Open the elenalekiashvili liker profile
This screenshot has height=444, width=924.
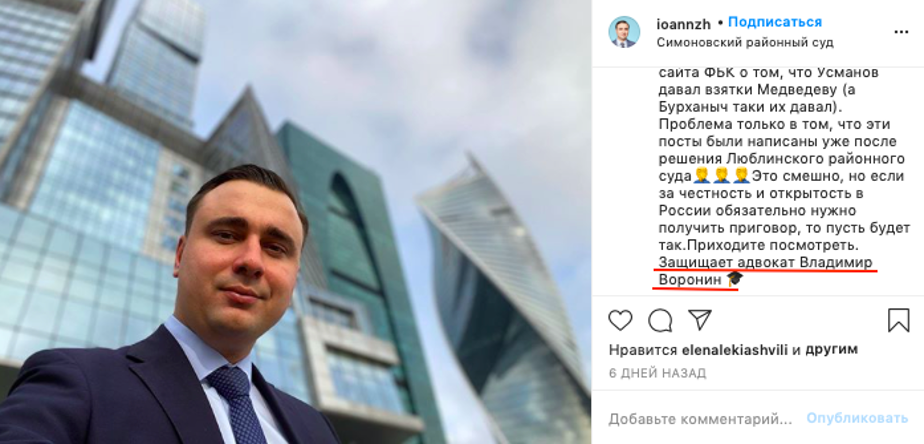734,350
